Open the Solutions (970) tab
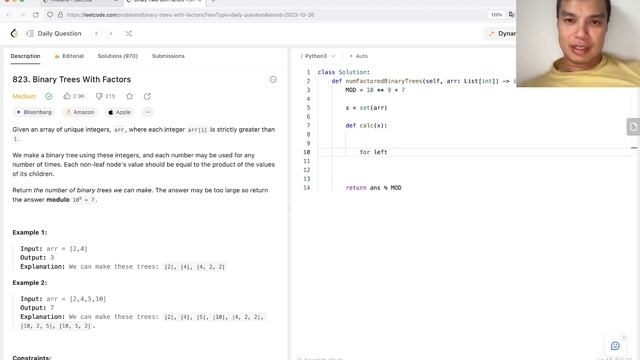The width and height of the screenshot is (640, 360). [118, 56]
